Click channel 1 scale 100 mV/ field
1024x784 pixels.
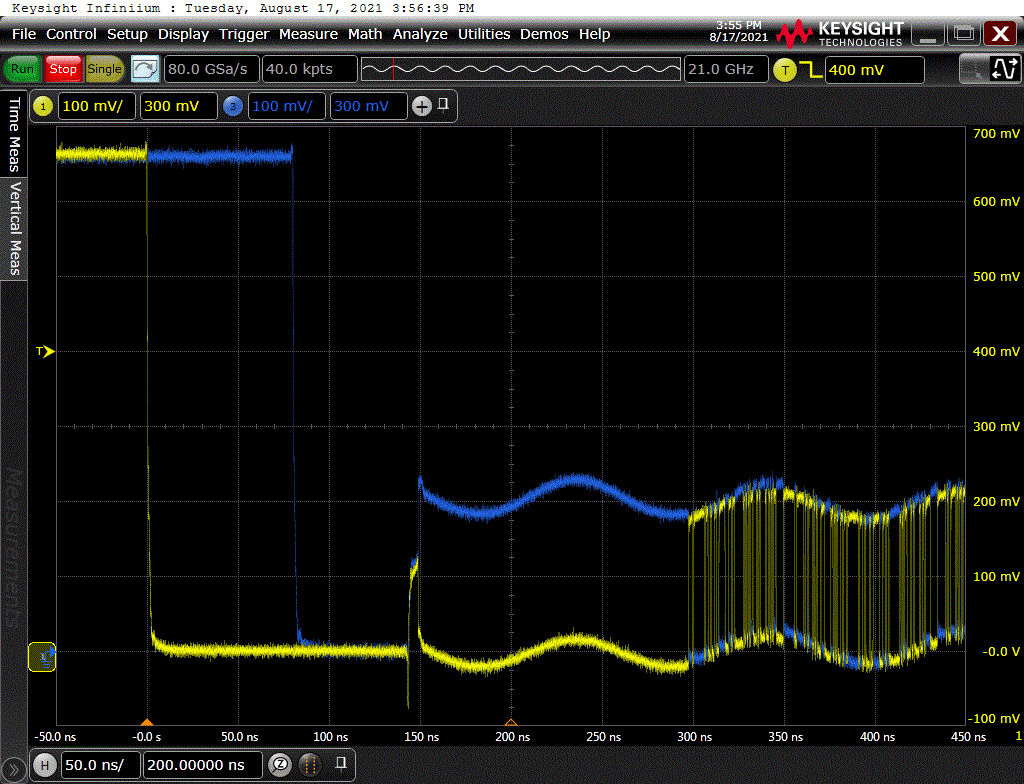[97, 106]
